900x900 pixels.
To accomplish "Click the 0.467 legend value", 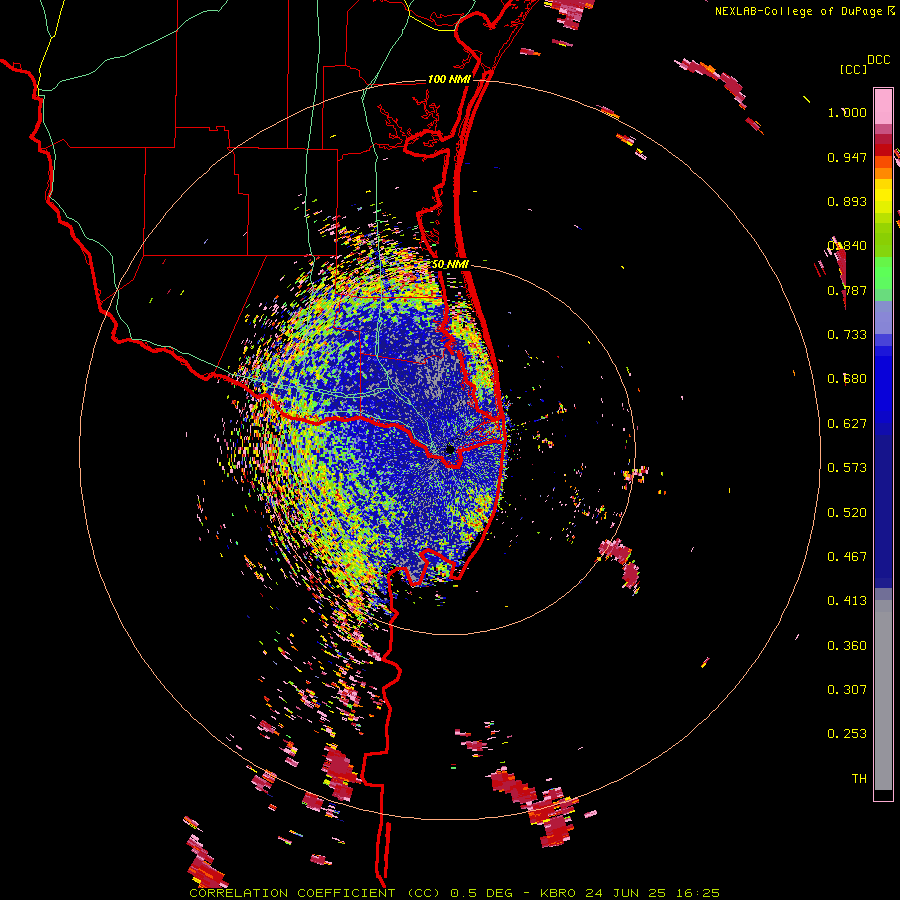I will (x=847, y=556).
